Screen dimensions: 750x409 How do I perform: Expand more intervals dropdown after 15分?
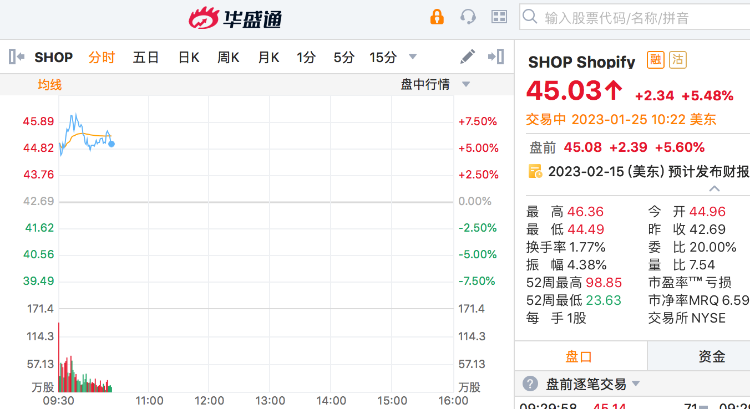click(413, 57)
